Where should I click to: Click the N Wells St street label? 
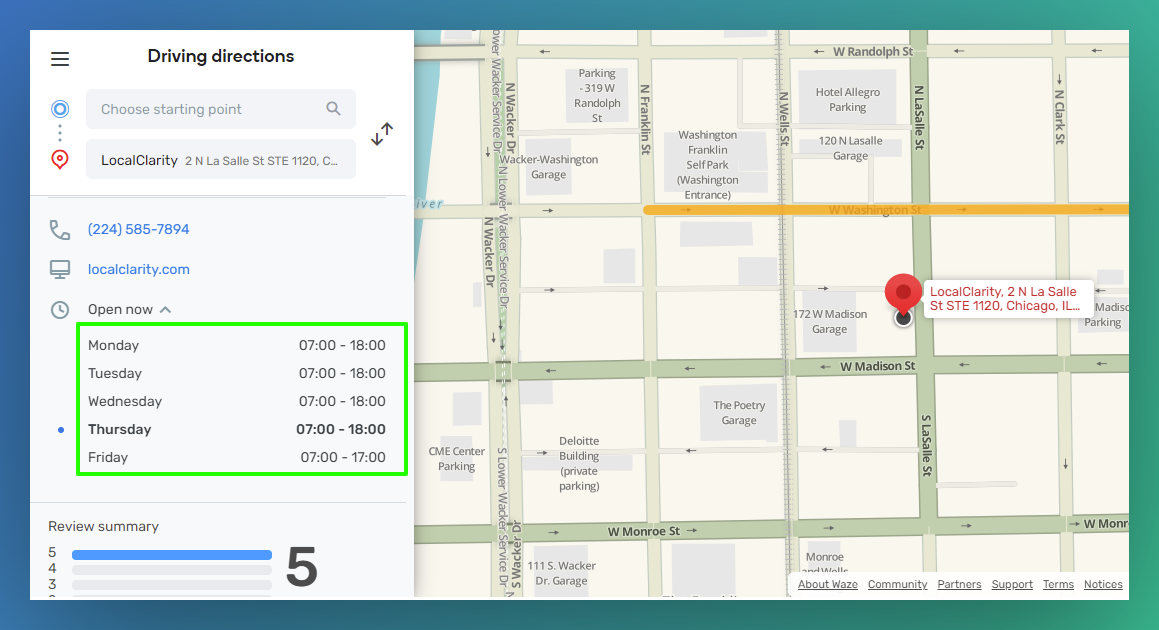coord(784,119)
